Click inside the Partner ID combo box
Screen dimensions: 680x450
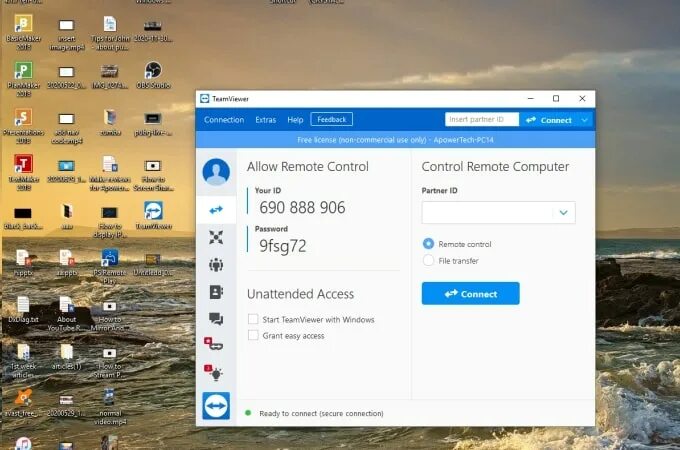click(487, 212)
